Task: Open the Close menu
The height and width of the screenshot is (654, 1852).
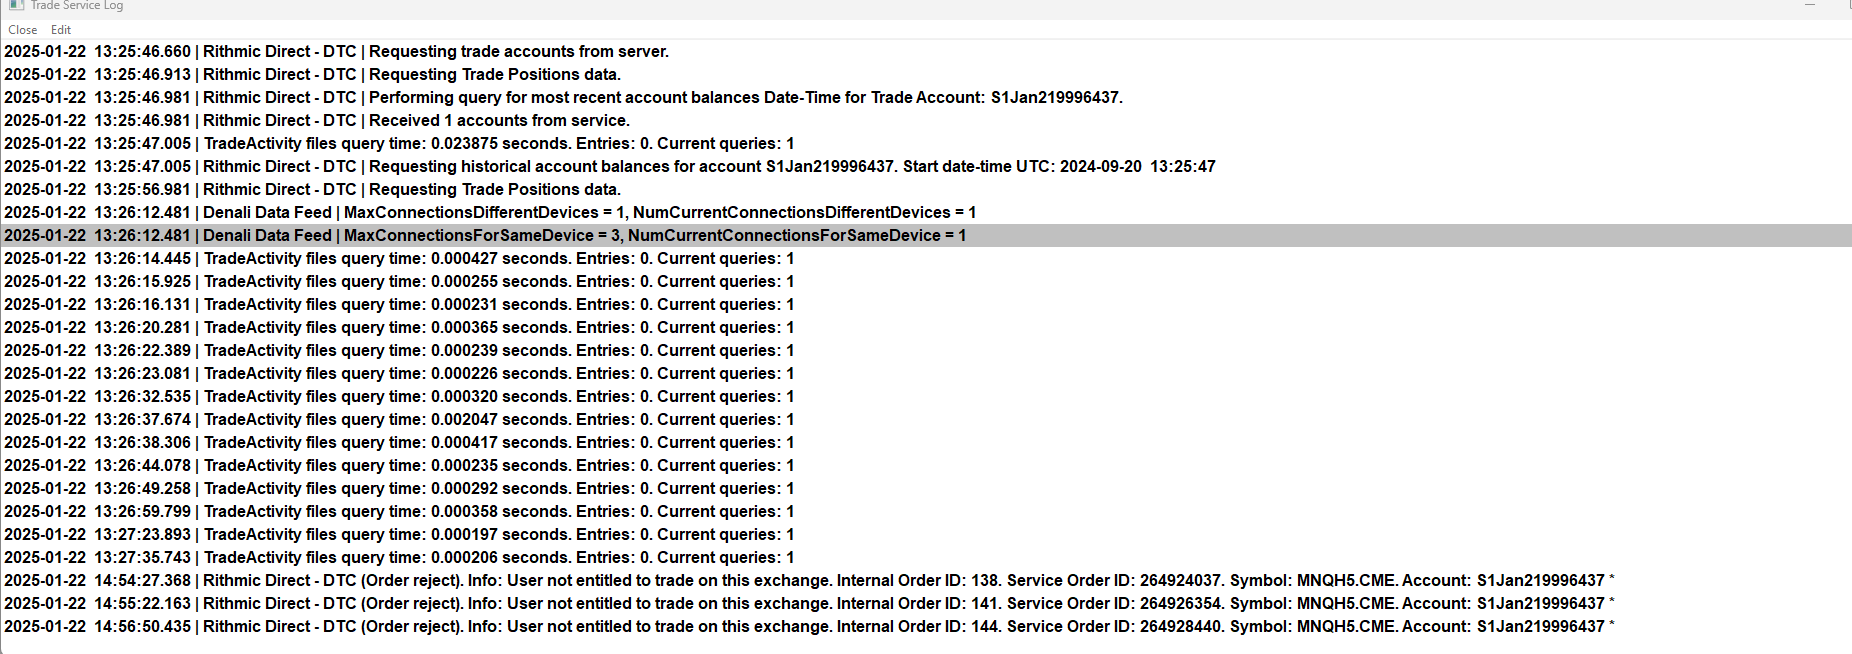Action: (x=23, y=30)
